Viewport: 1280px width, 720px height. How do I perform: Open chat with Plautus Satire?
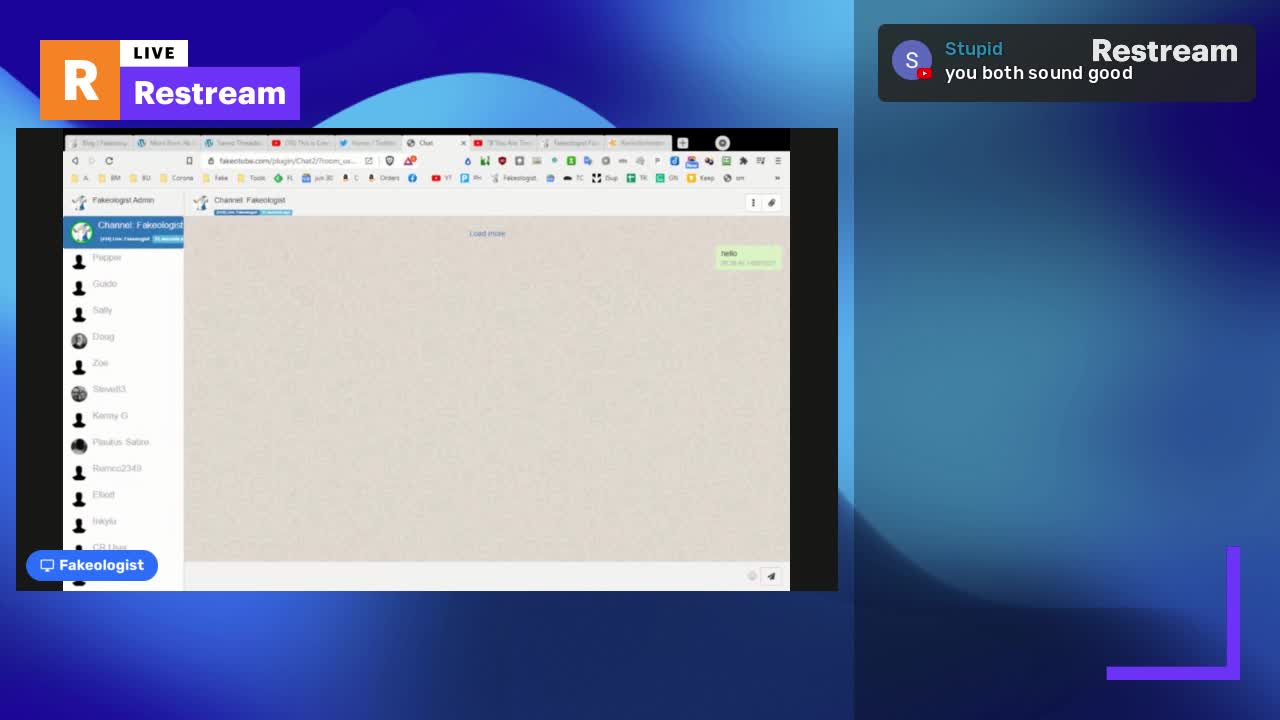[123, 443]
